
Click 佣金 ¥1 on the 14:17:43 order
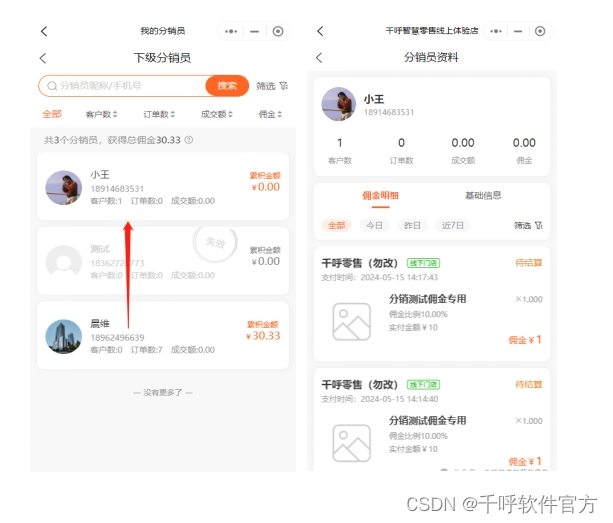click(525, 340)
